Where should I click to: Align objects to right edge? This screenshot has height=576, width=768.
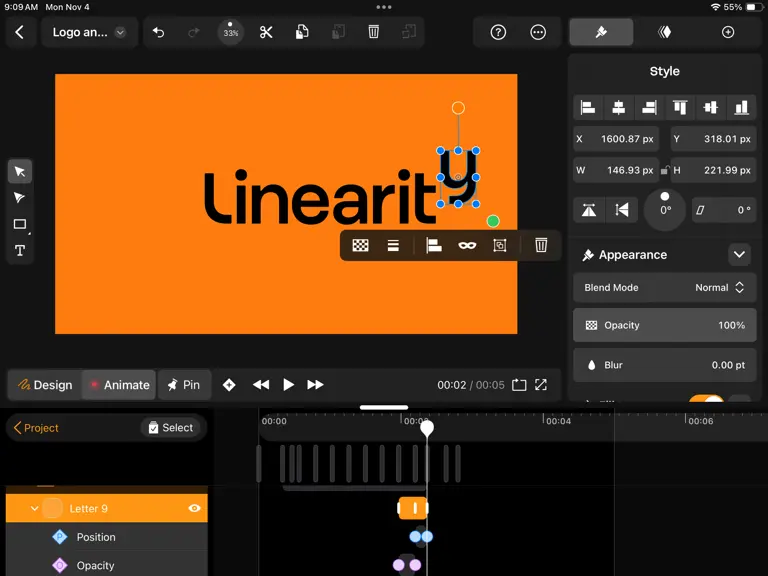(649, 107)
